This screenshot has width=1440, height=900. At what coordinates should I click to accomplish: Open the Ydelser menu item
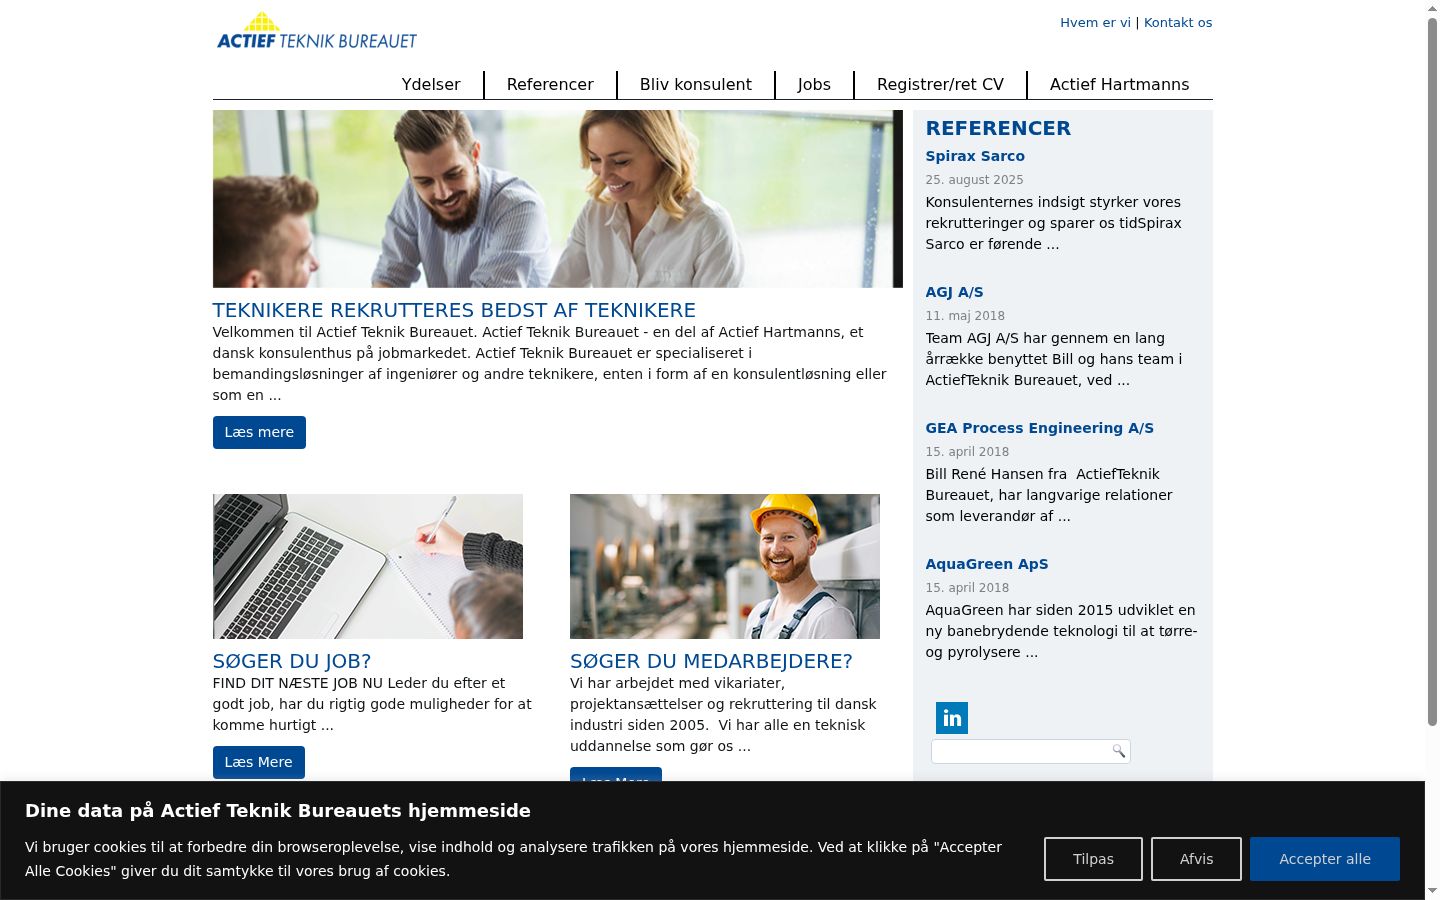[x=431, y=85]
